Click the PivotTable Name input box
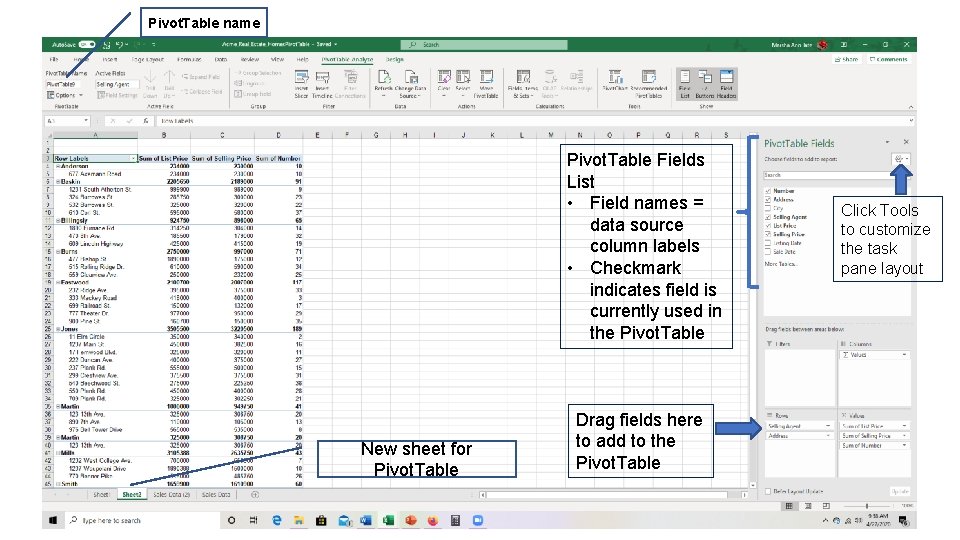 coord(63,84)
